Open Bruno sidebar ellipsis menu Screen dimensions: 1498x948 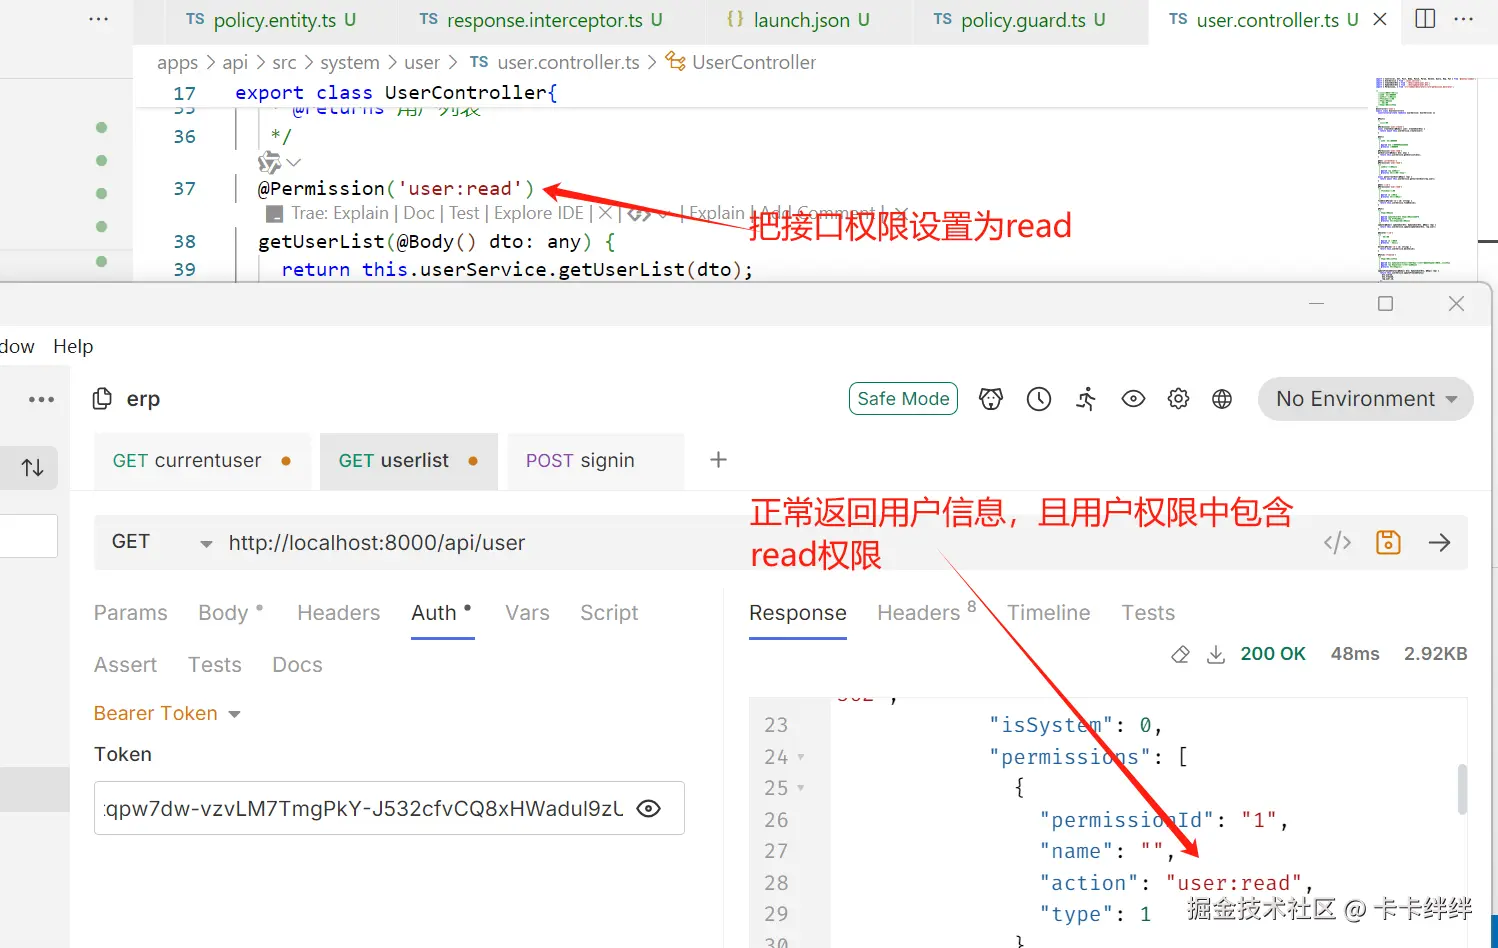coord(41,399)
